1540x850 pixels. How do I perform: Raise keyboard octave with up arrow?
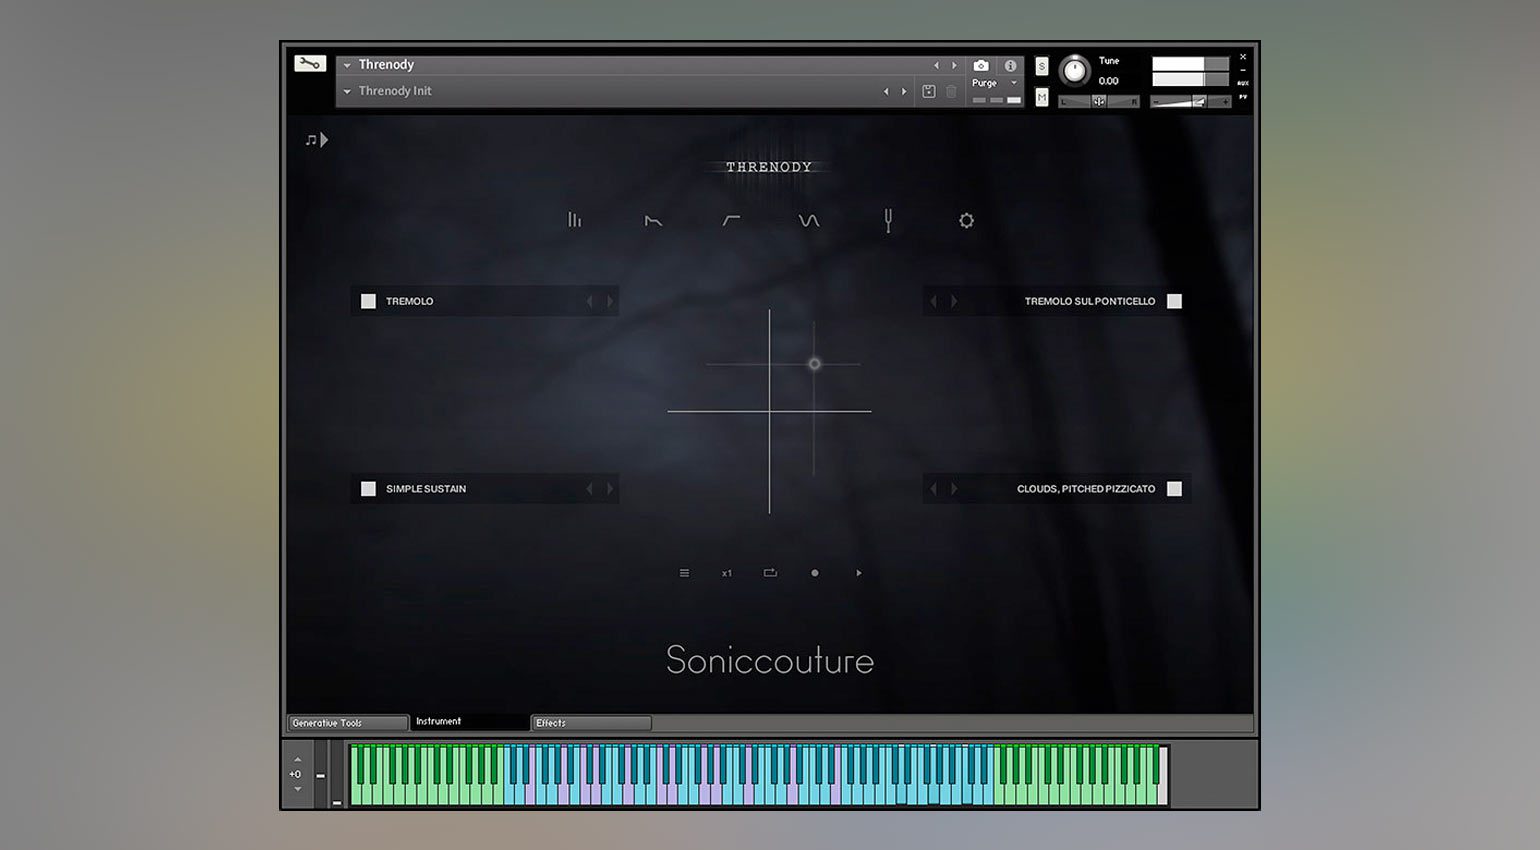[x=297, y=759]
